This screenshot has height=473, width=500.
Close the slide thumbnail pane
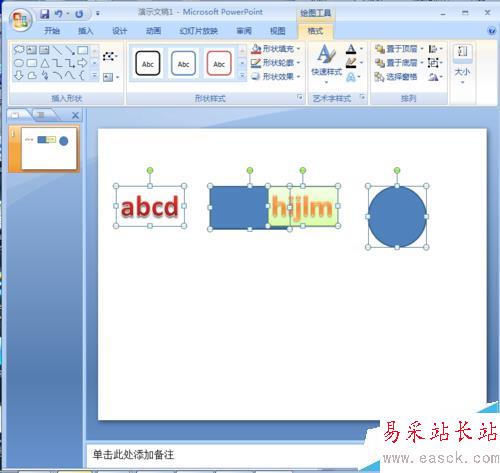click(75, 115)
